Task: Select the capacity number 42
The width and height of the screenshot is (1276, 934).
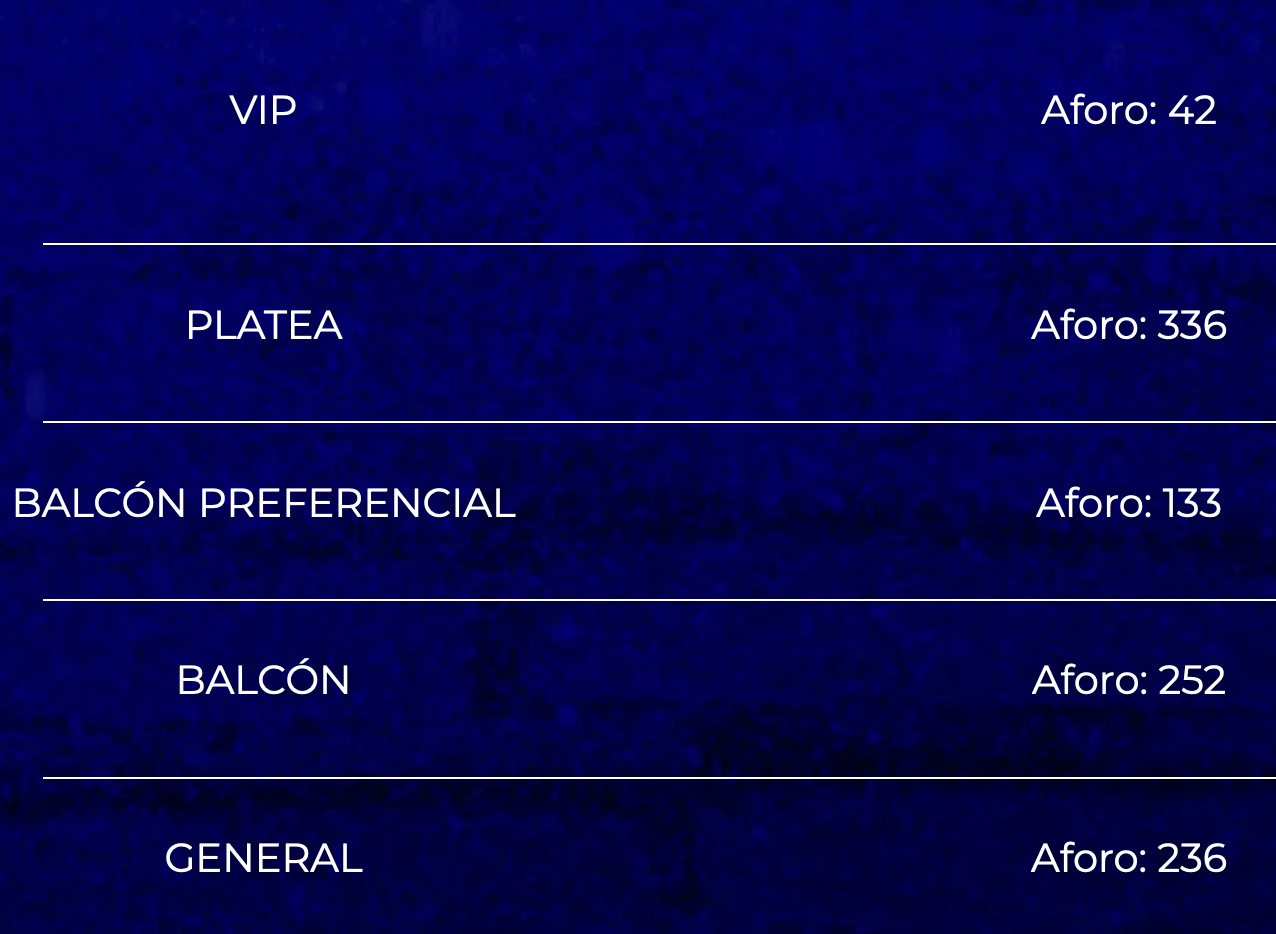Action: click(1192, 110)
